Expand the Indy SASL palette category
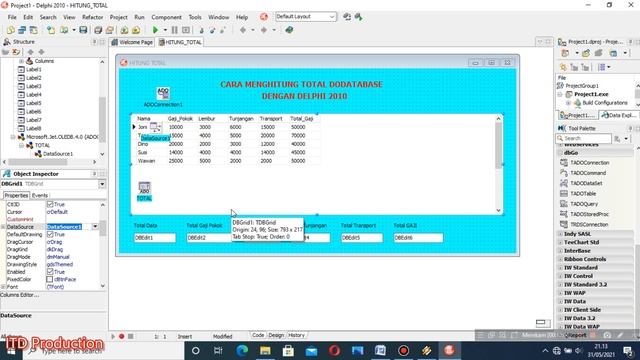Viewport: 640px width, 360px height. [560, 234]
